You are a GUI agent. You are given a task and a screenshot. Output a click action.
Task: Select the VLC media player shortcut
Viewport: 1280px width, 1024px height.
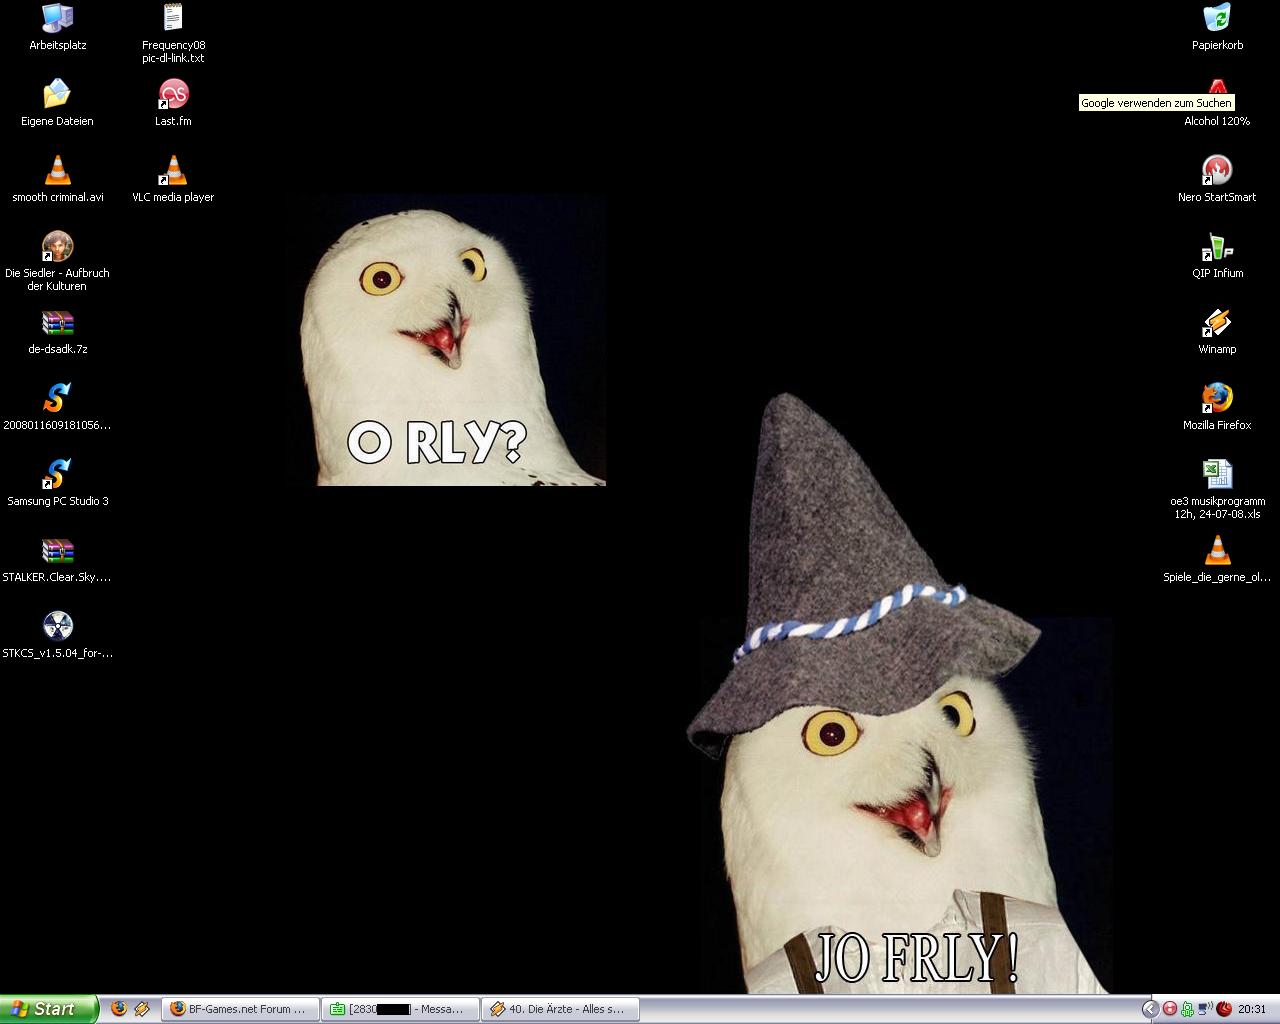(x=173, y=179)
